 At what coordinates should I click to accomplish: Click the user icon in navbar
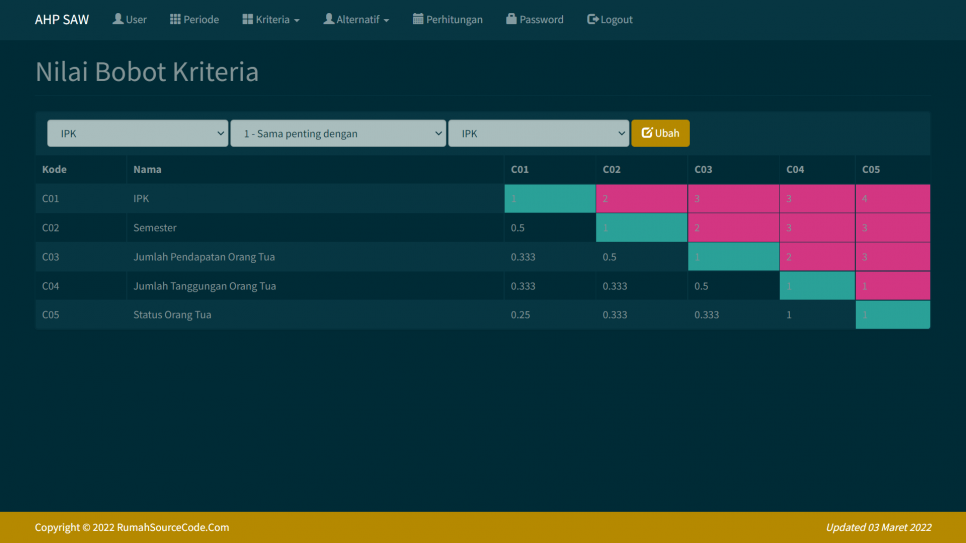[118, 19]
